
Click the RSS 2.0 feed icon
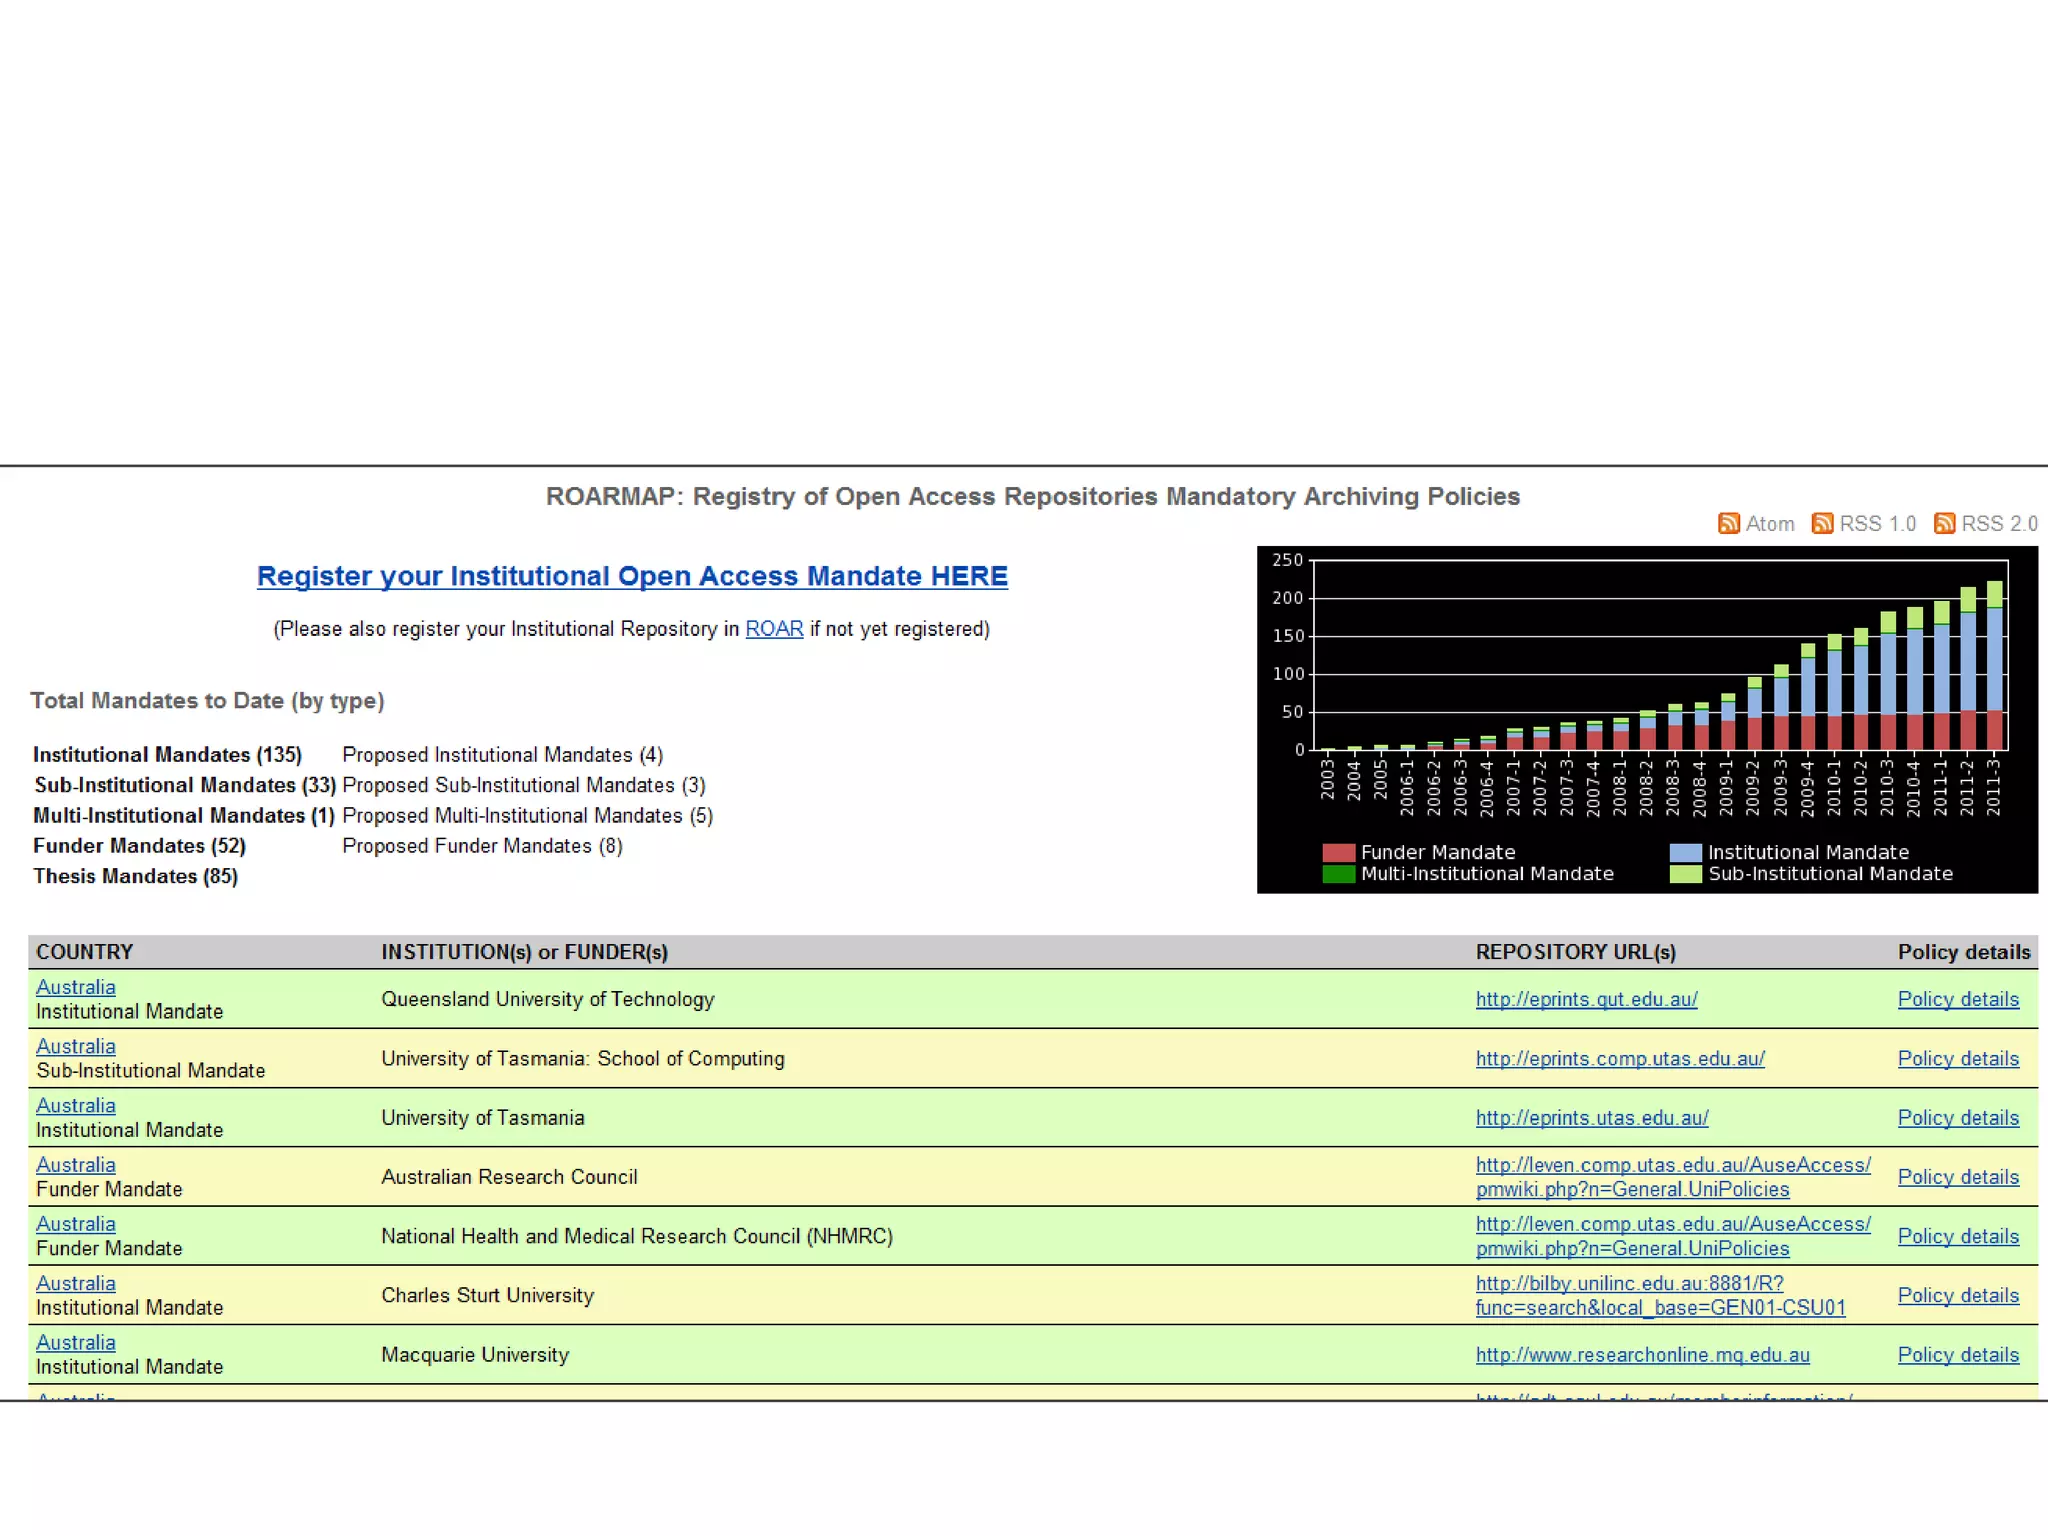click(x=1944, y=524)
